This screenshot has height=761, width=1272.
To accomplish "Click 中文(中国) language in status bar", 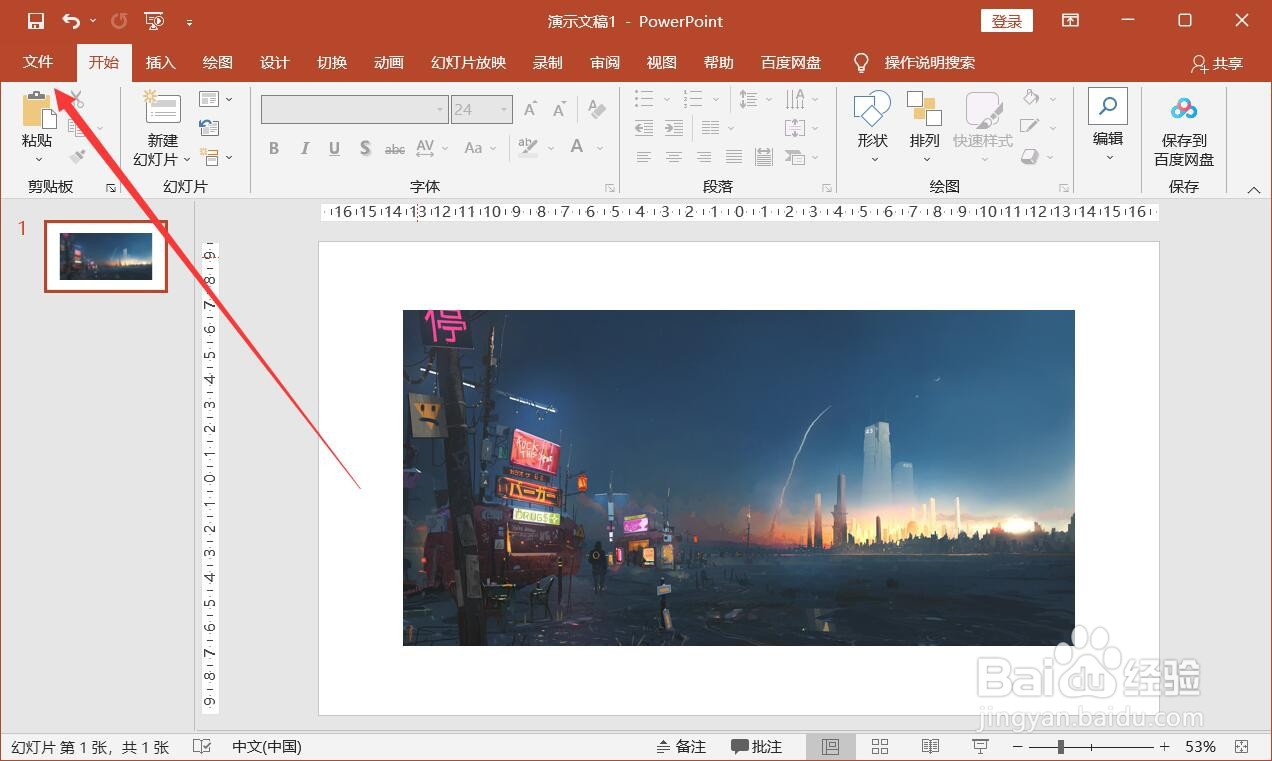I will coord(267,747).
